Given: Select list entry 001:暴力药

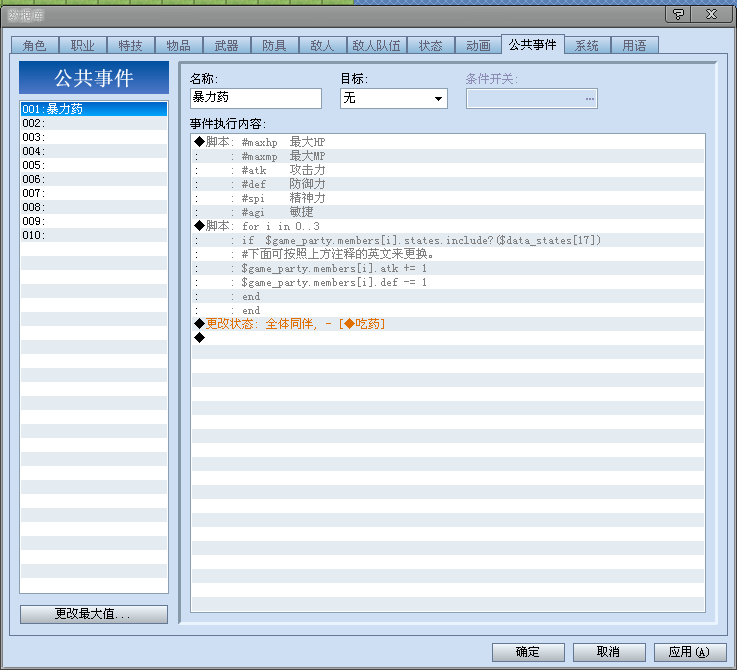Looking at the screenshot, I should (94, 109).
